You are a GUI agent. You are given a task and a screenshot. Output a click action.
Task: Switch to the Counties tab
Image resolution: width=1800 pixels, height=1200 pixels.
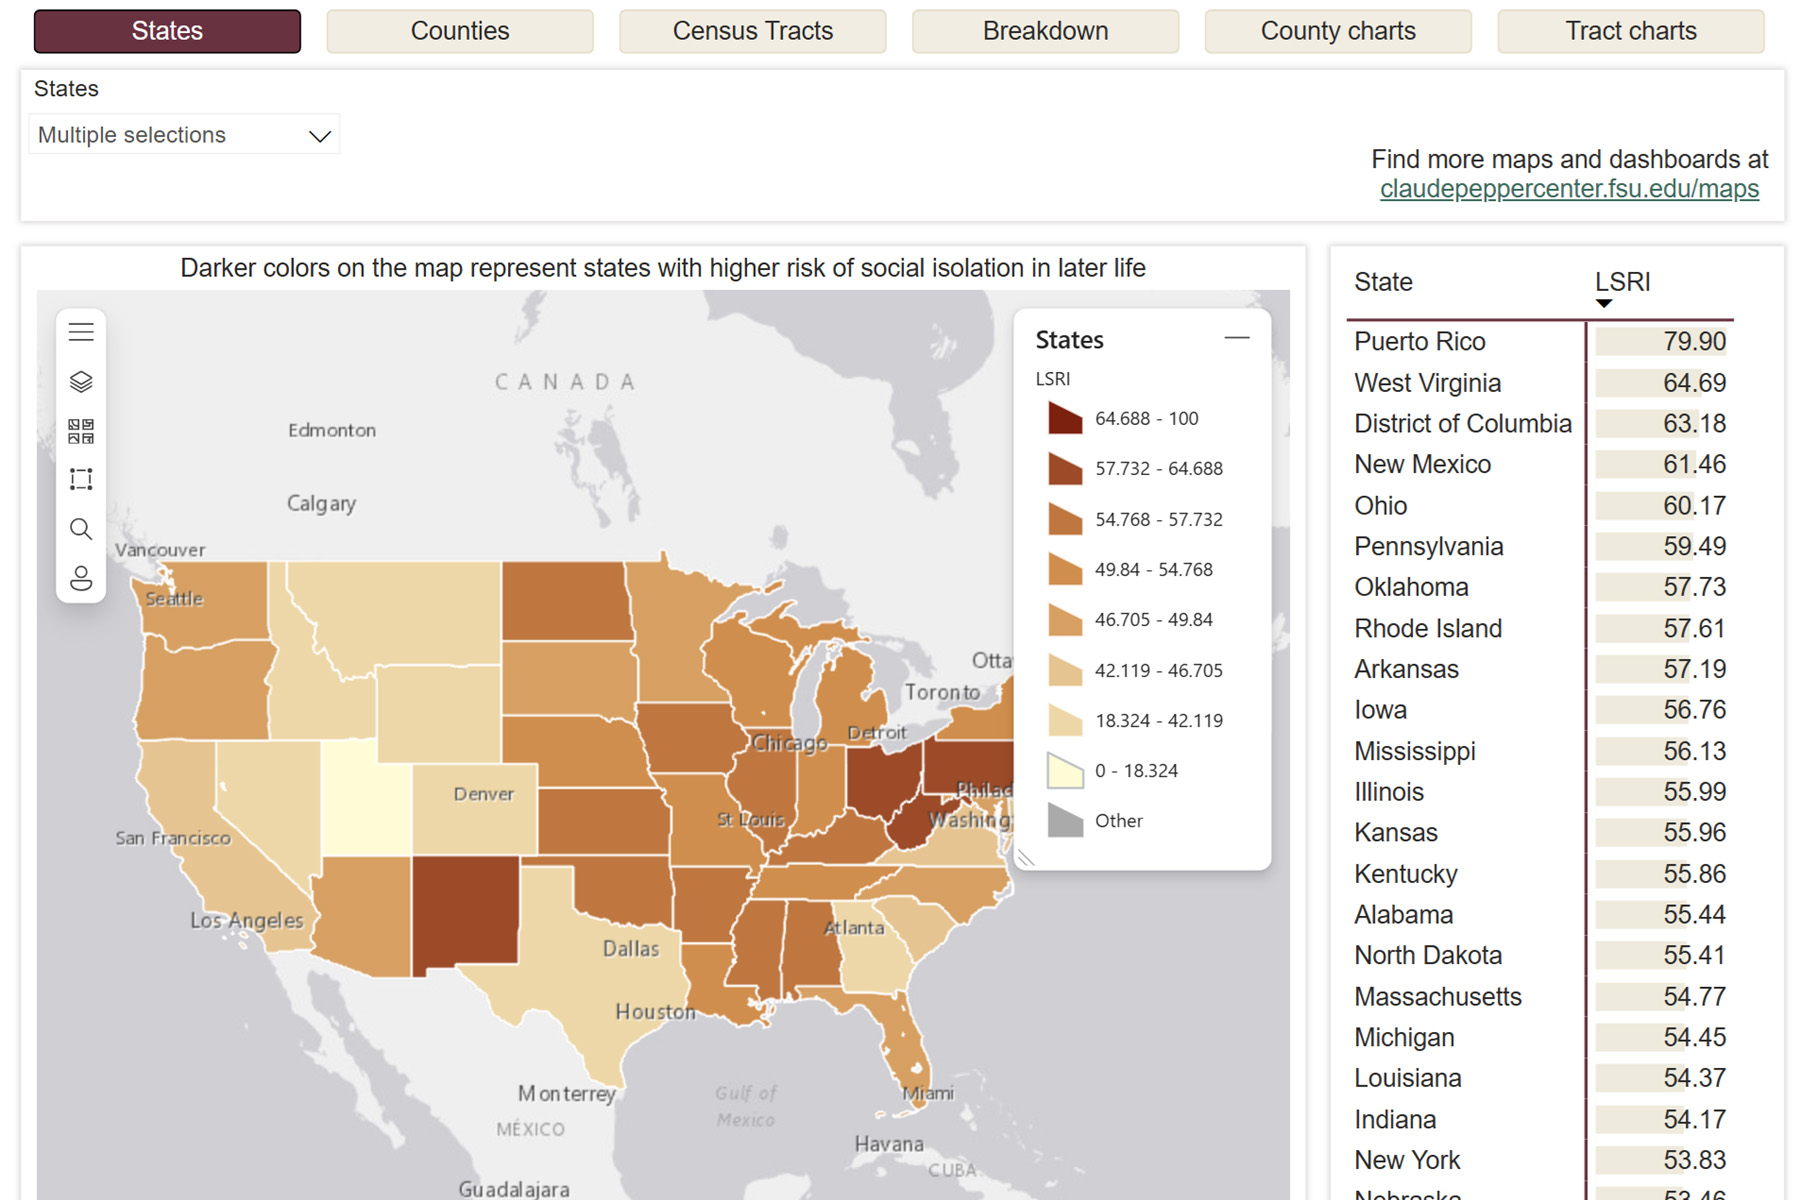point(459,31)
